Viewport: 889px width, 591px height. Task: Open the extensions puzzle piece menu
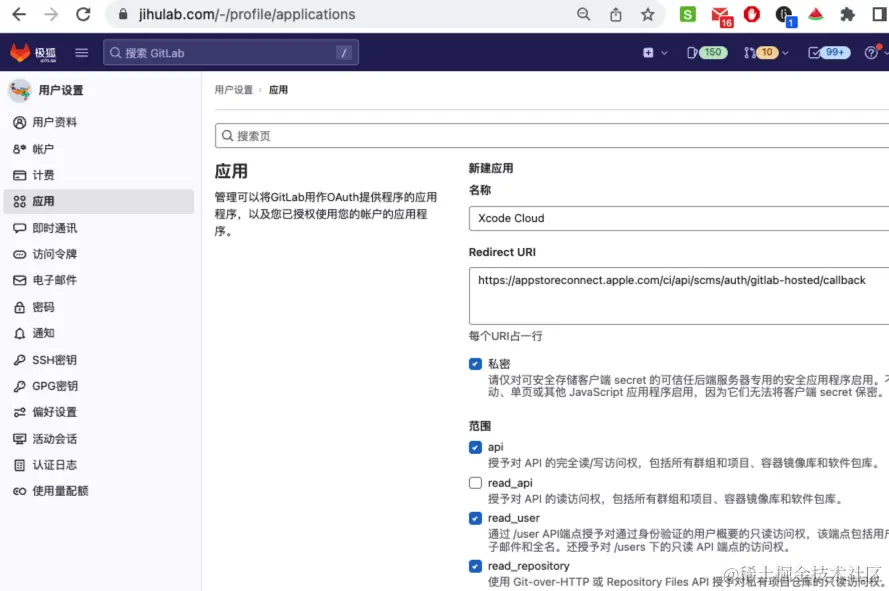(848, 14)
